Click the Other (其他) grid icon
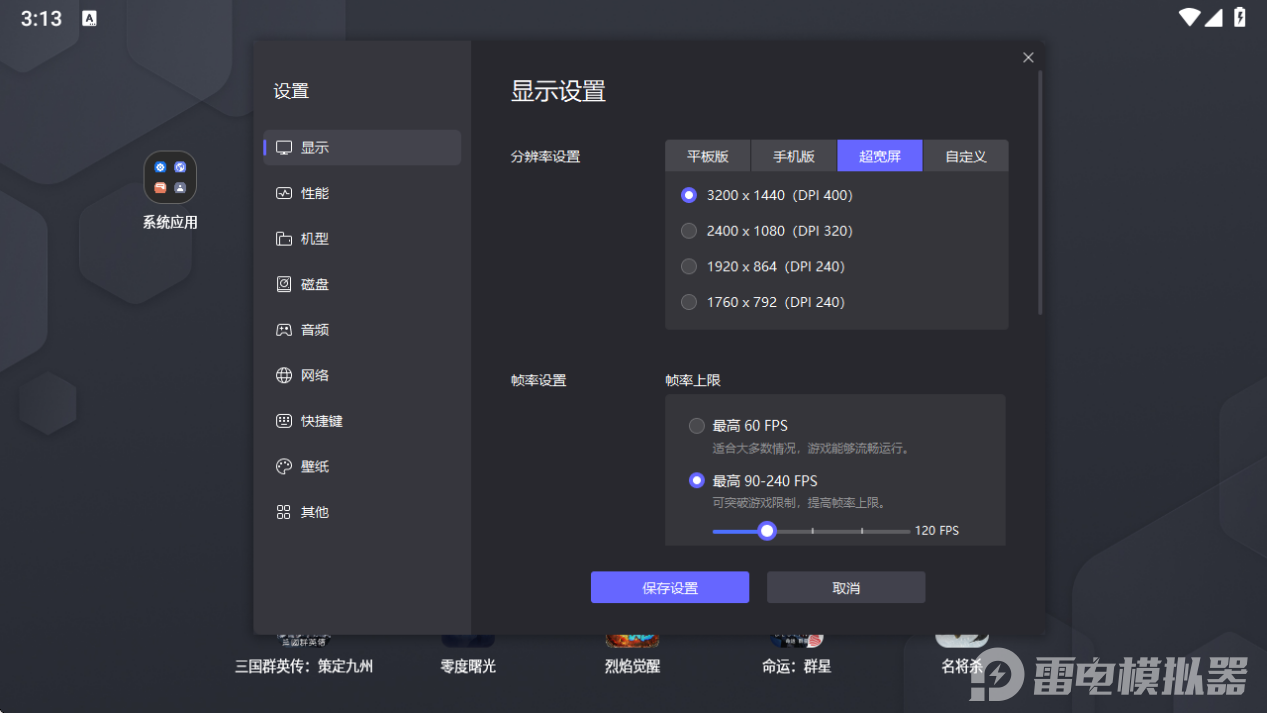Image resolution: width=1267 pixels, height=713 pixels. coord(284,512)
